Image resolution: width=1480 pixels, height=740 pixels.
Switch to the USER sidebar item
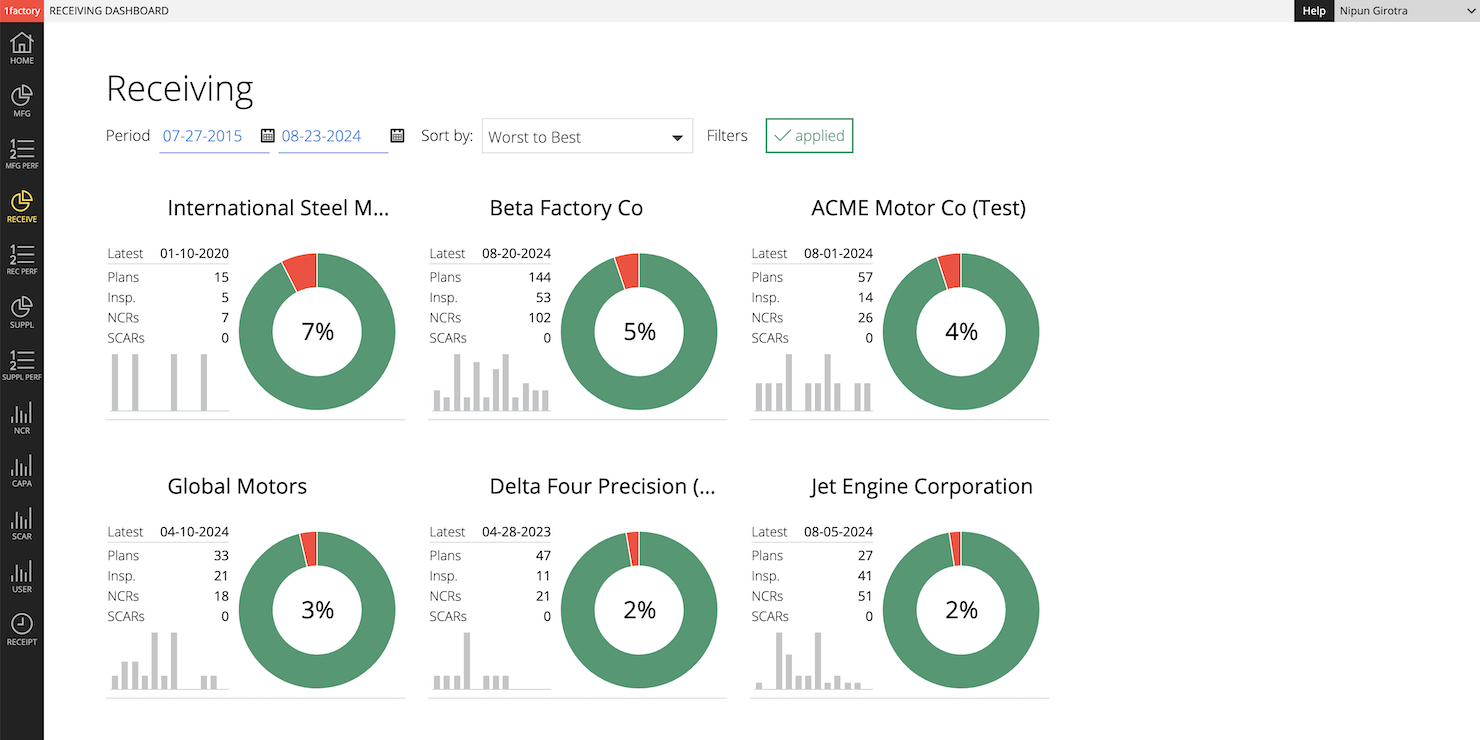(21, 576)
